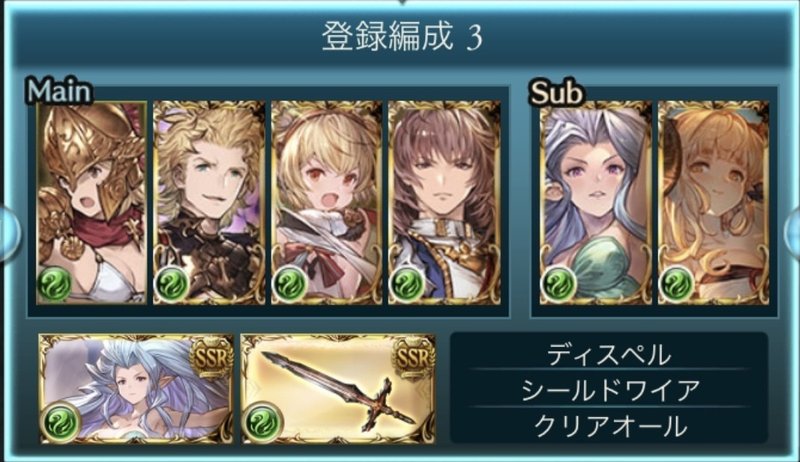Click wind element icon on helmet character
This screenshot has height=462, width=800.
55,283
